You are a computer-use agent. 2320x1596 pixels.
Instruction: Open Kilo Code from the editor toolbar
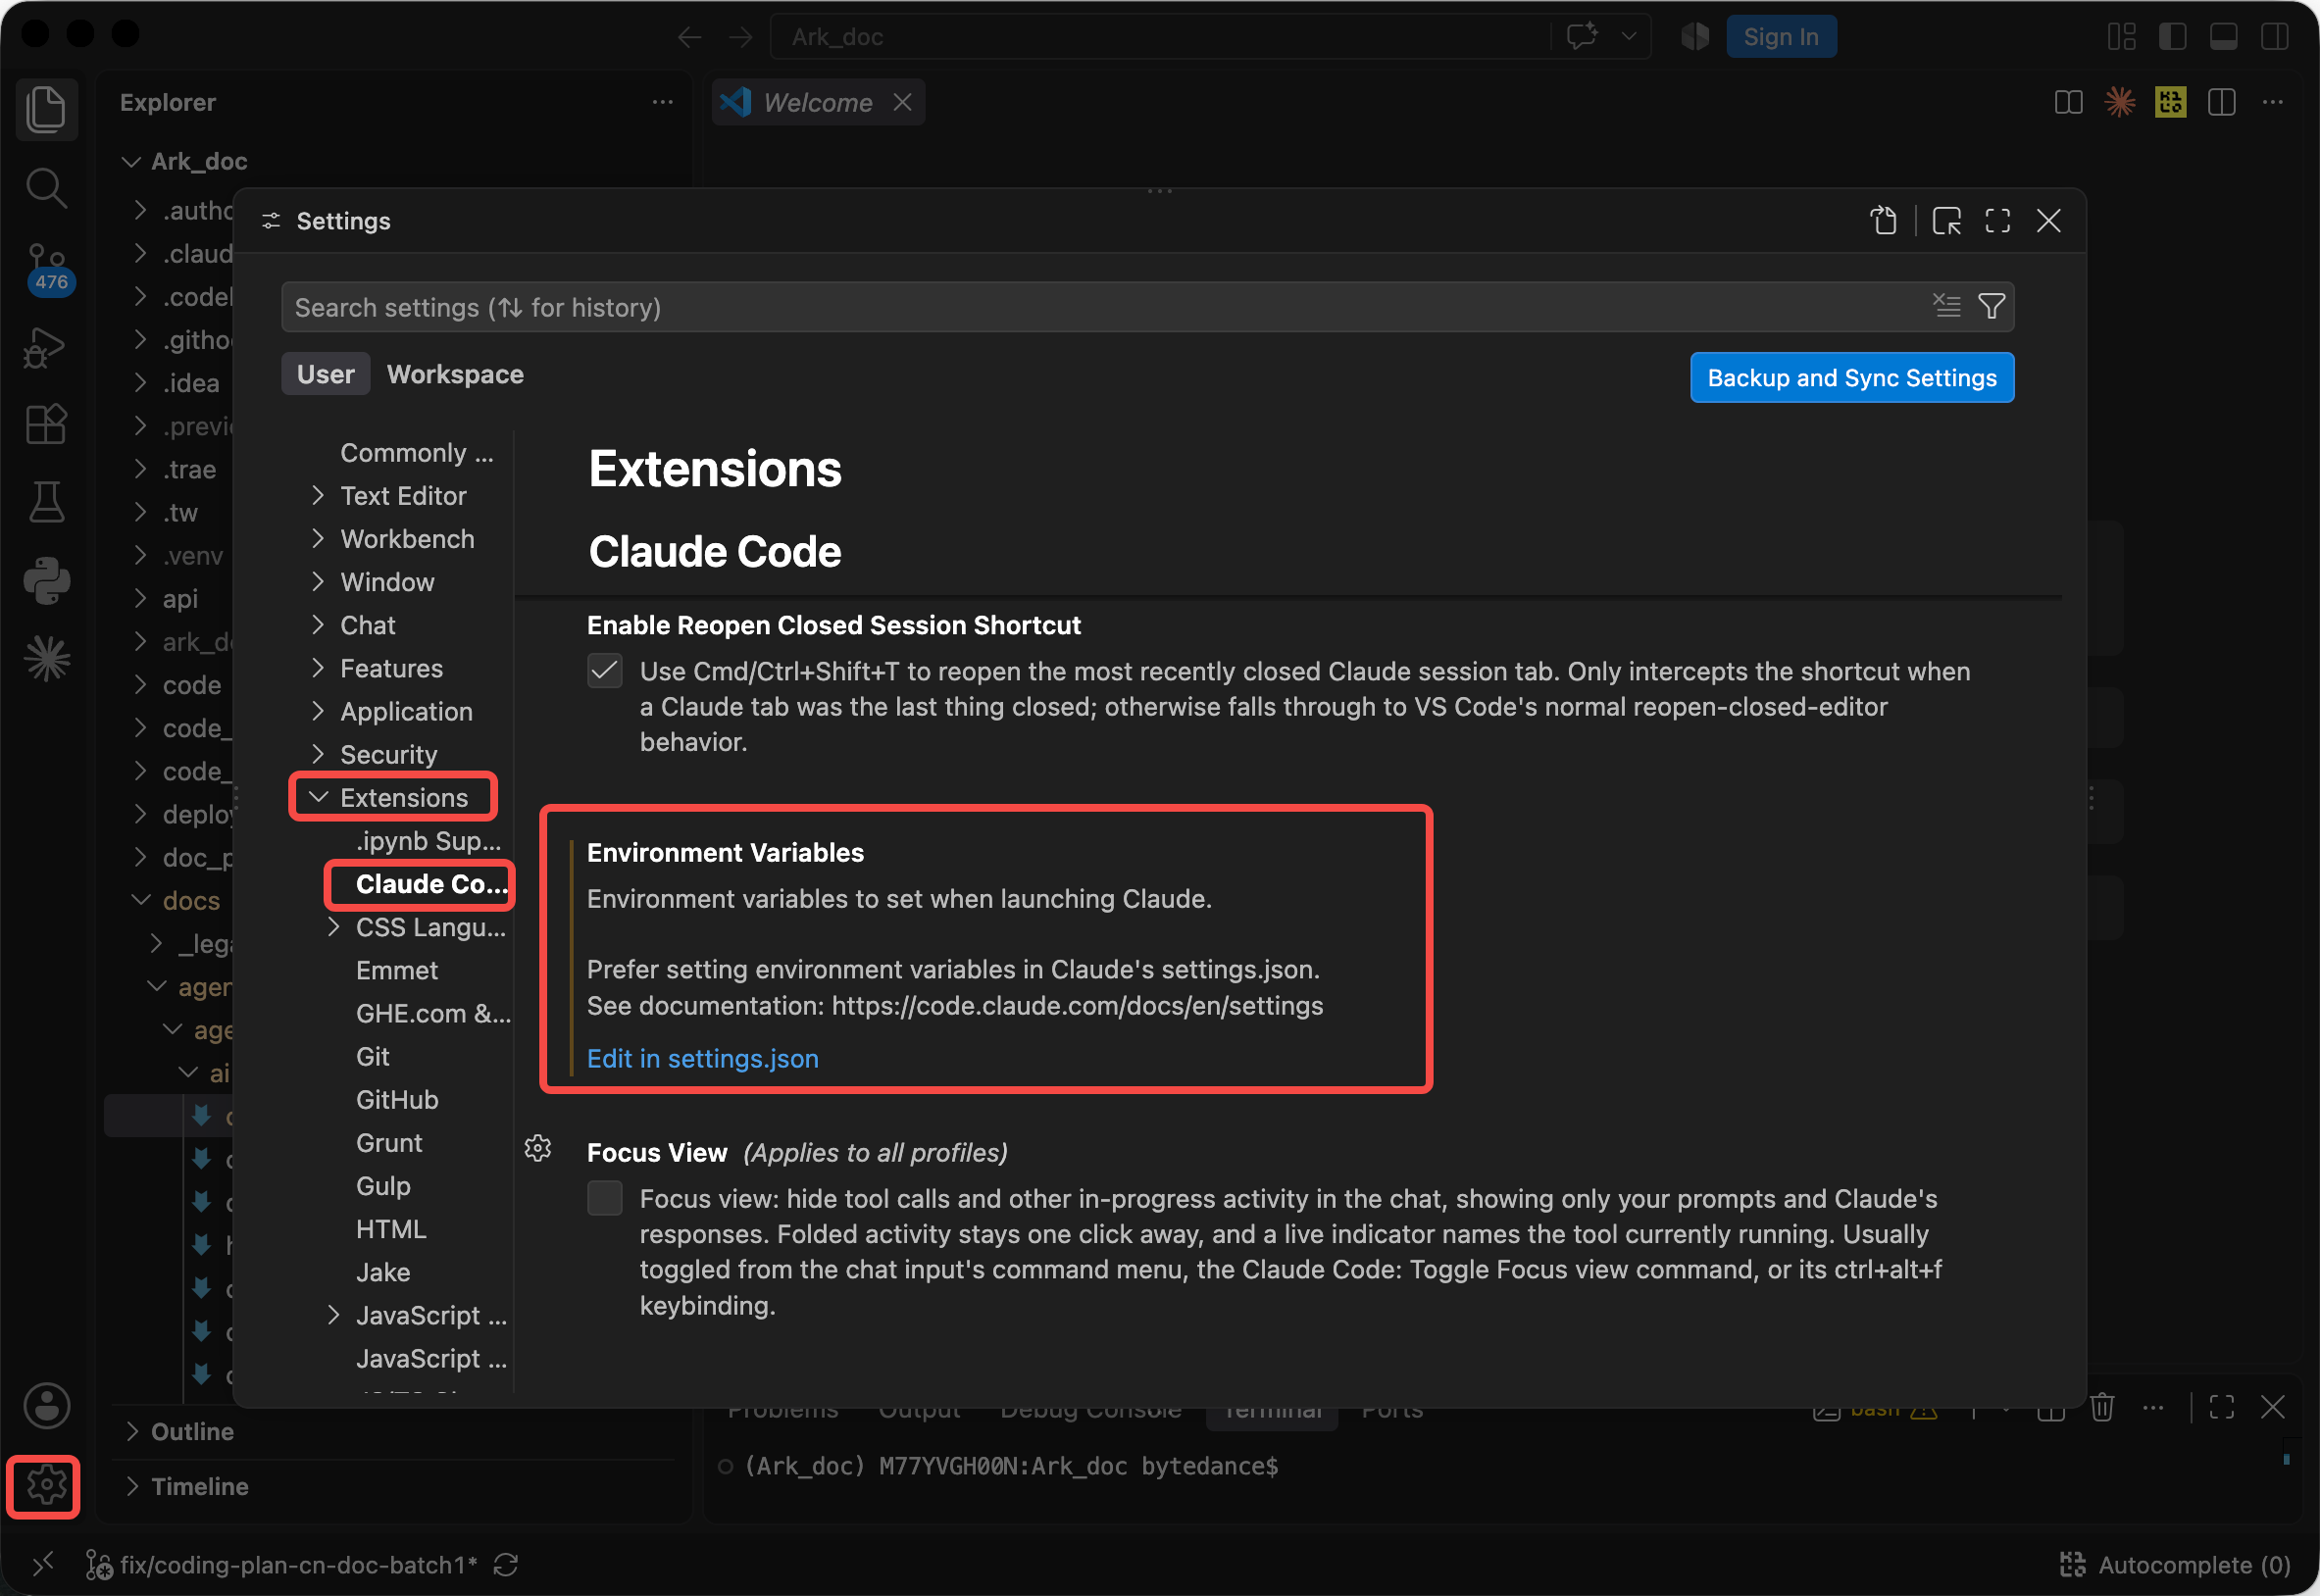2170,102
